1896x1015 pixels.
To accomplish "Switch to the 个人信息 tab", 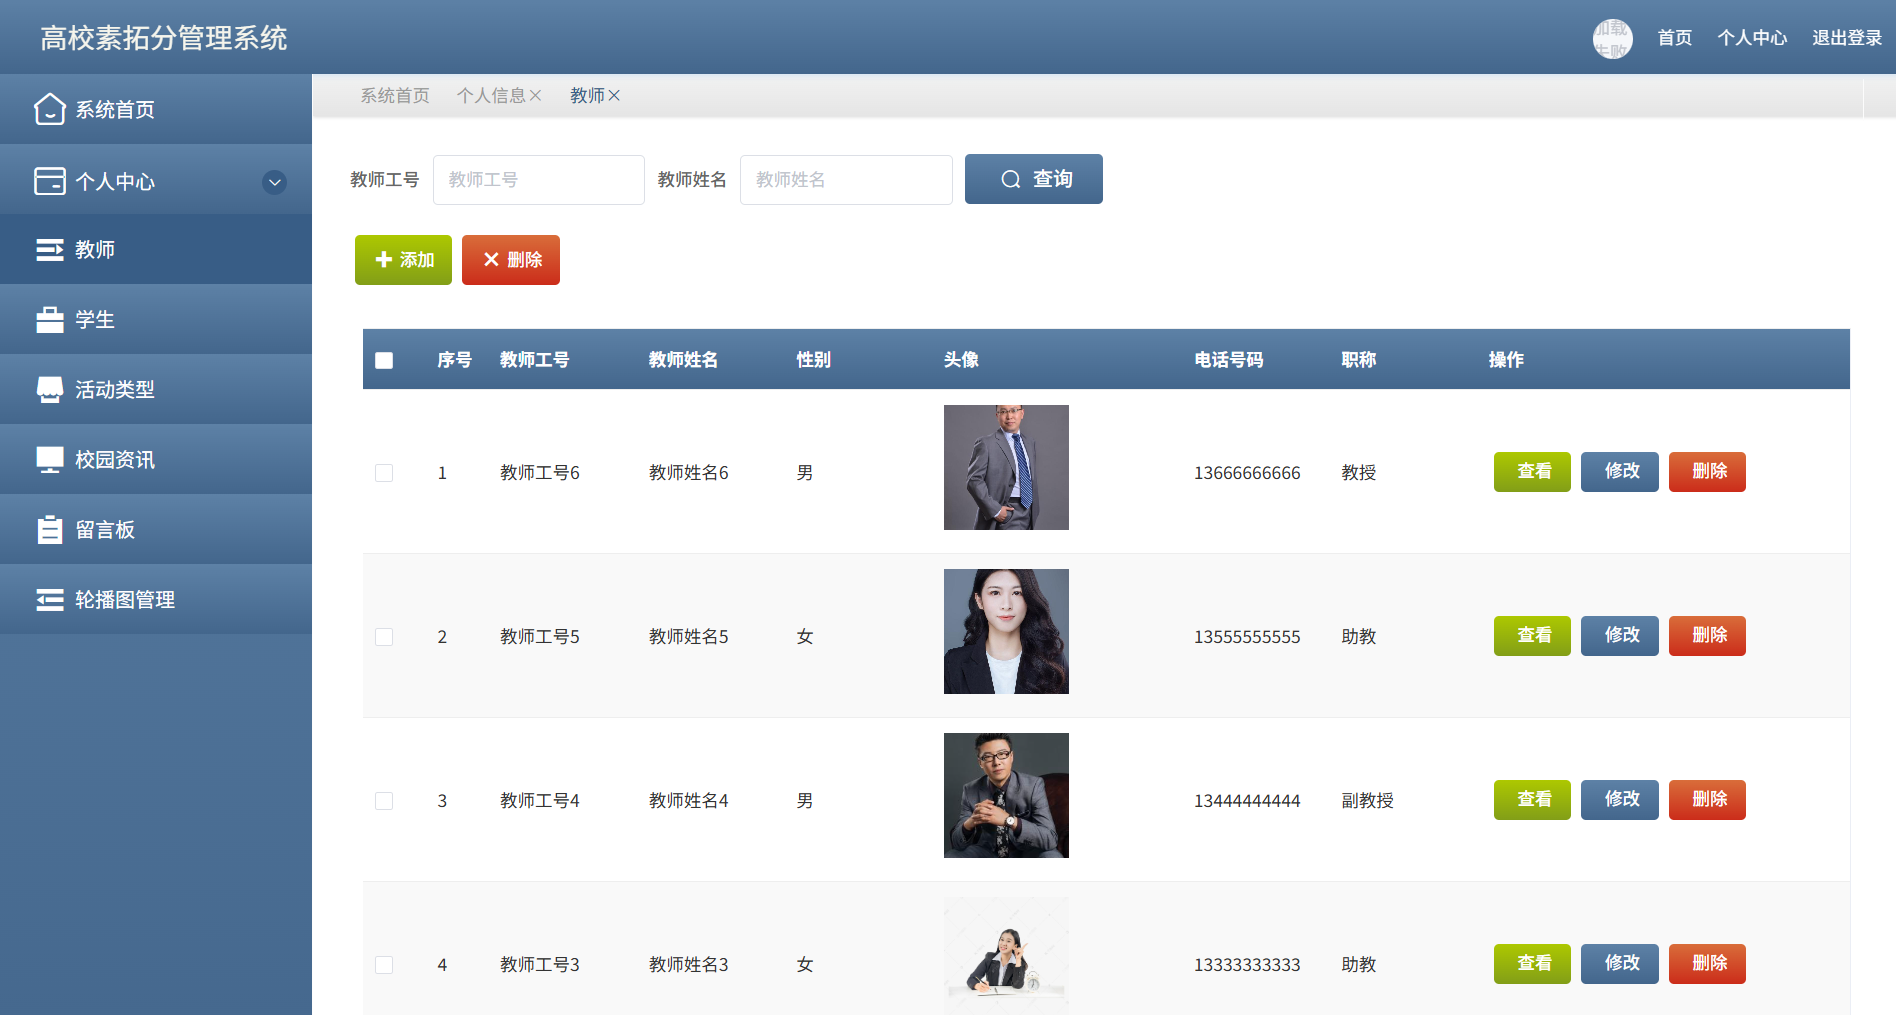I will [491, 95].
